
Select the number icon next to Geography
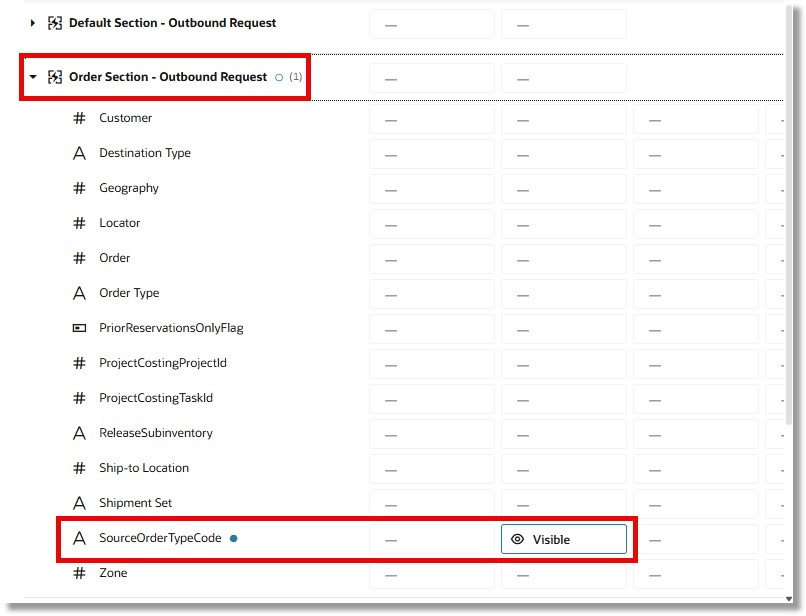pos(81,188)
